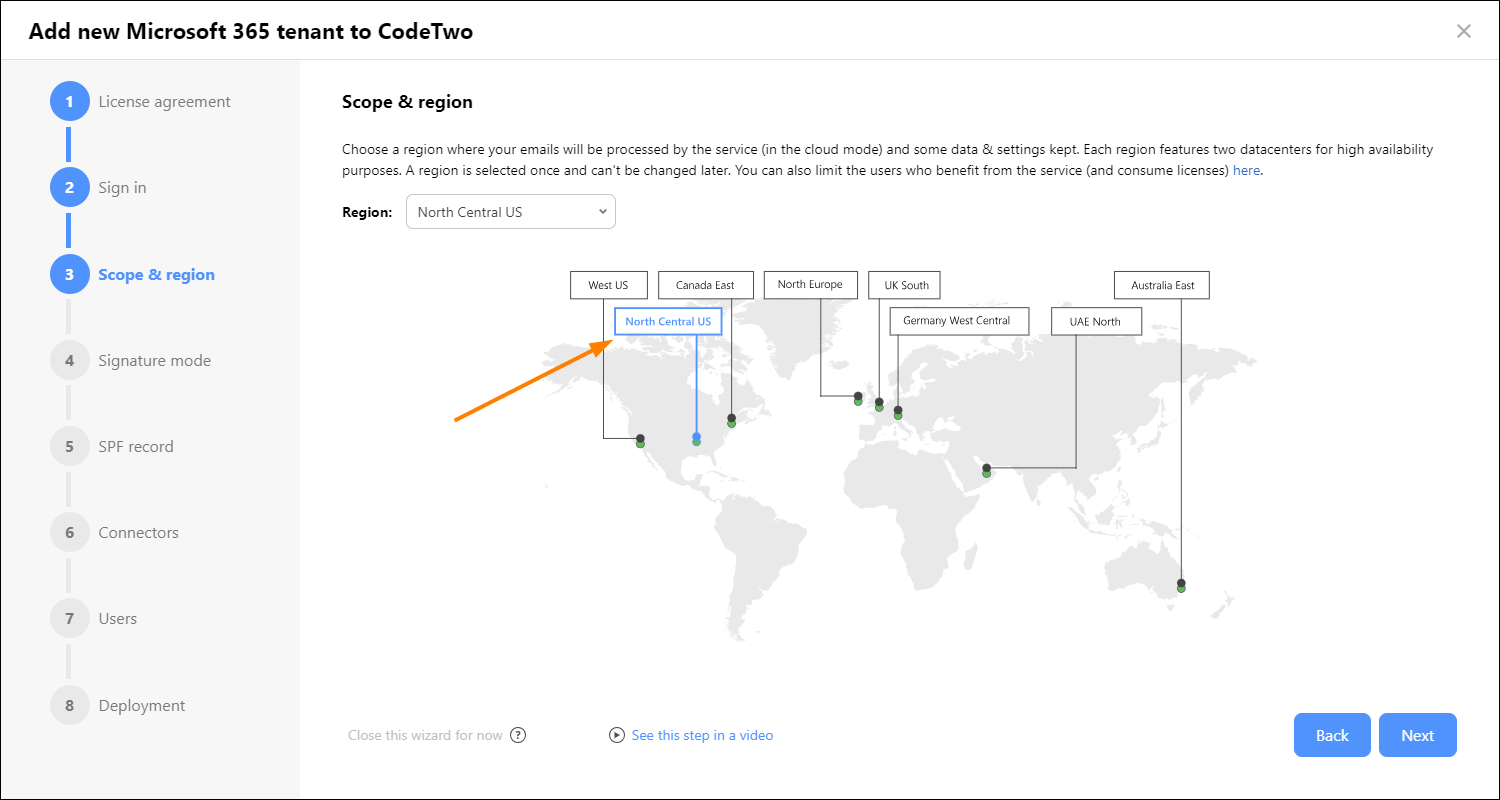Click the step 3 number circle
This screenshot has height=800, width=1500.
pyautogui.click(x=69, y=274)
